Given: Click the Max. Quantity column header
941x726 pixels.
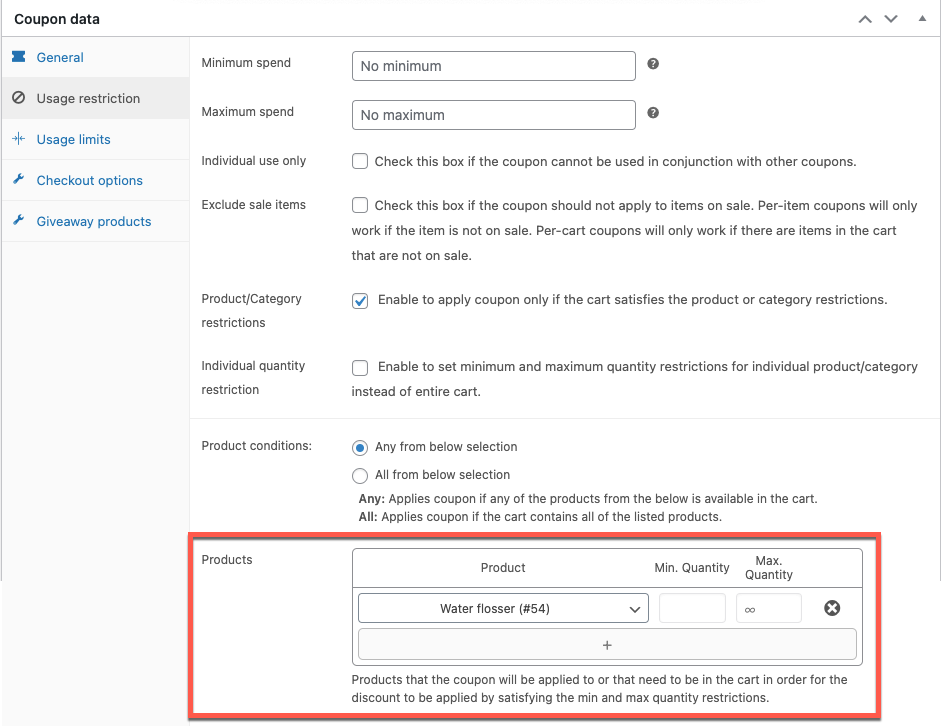Looking at the screenshot, I should pos(769,568).
